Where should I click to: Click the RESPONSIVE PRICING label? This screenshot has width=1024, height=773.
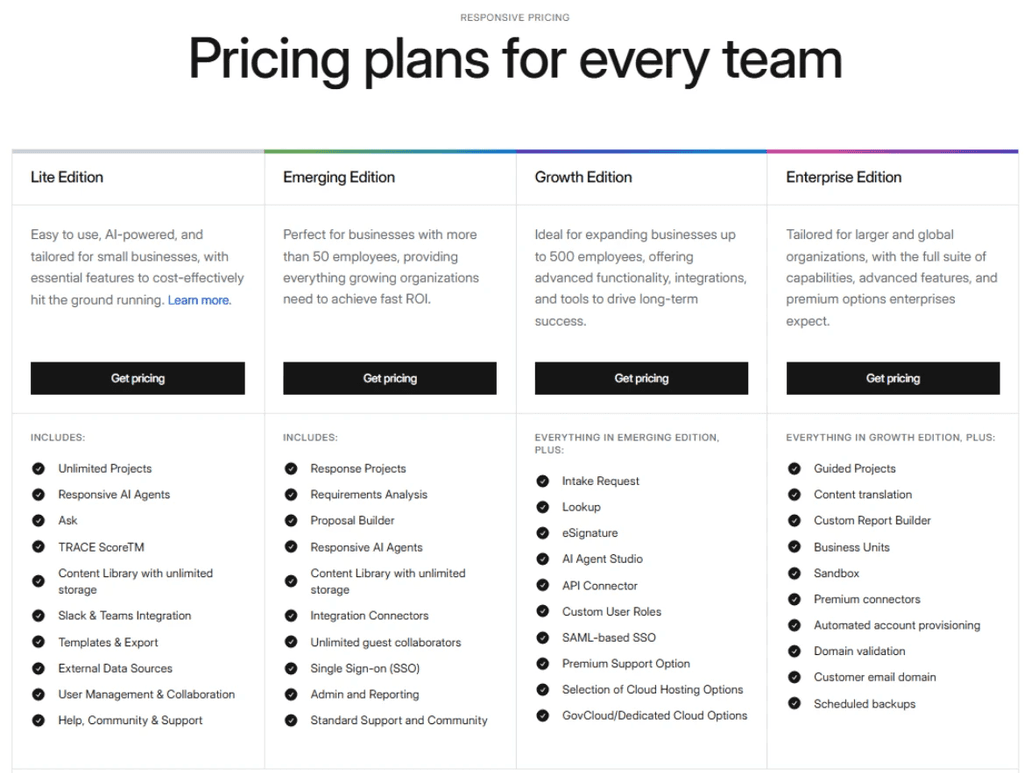tap(515, 17)
